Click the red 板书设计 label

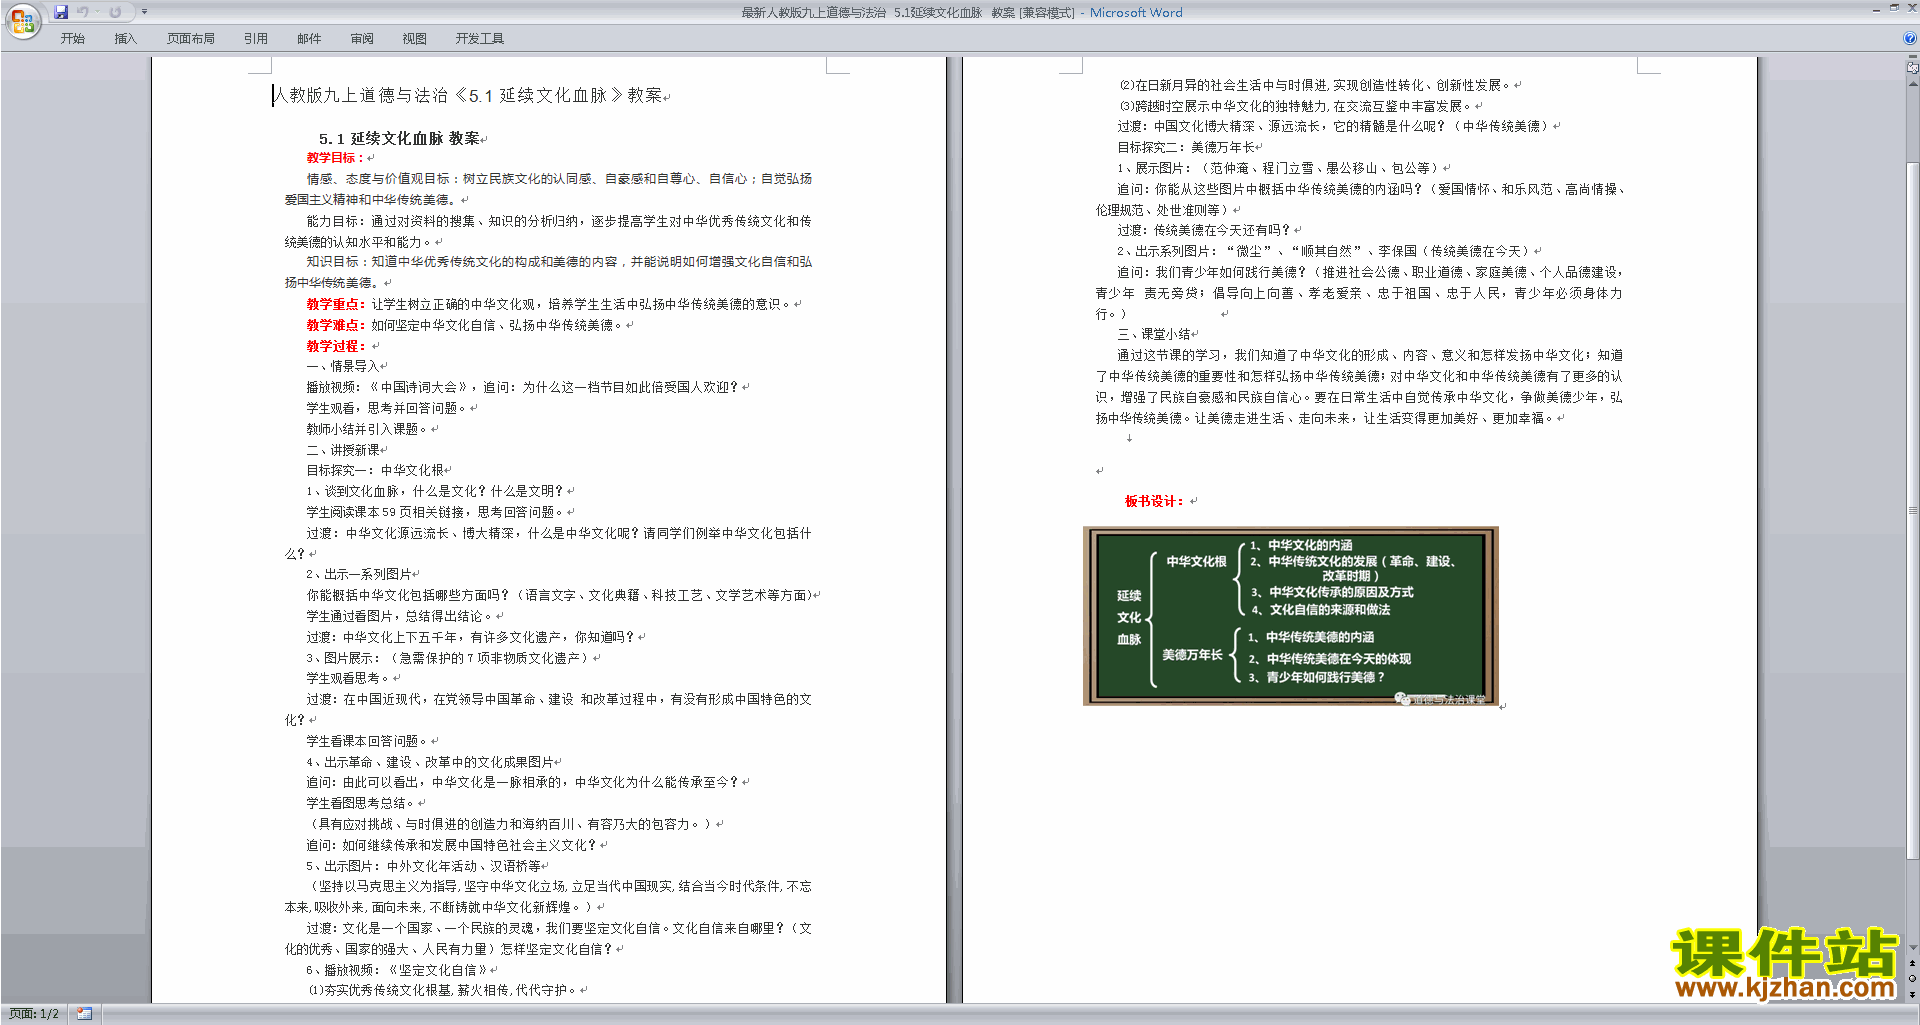(x=1154, y=501)
